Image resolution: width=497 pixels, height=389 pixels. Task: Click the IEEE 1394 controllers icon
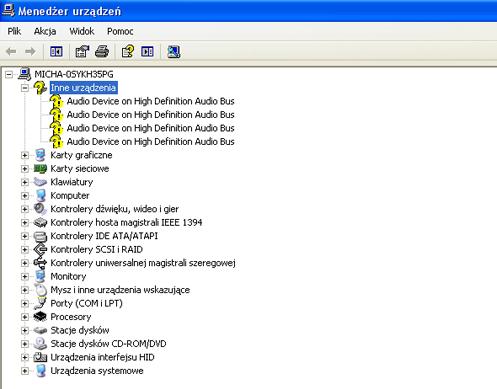[40, 222]
